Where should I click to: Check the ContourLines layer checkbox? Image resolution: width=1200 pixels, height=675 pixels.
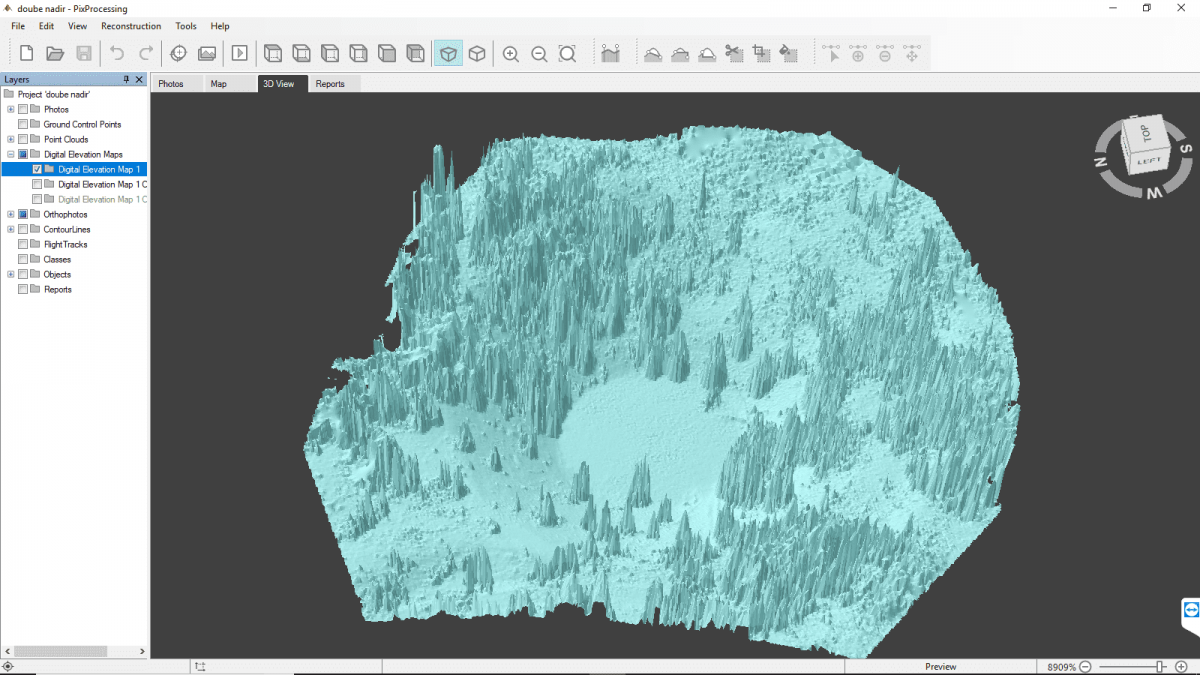click(x=23, y=229)
